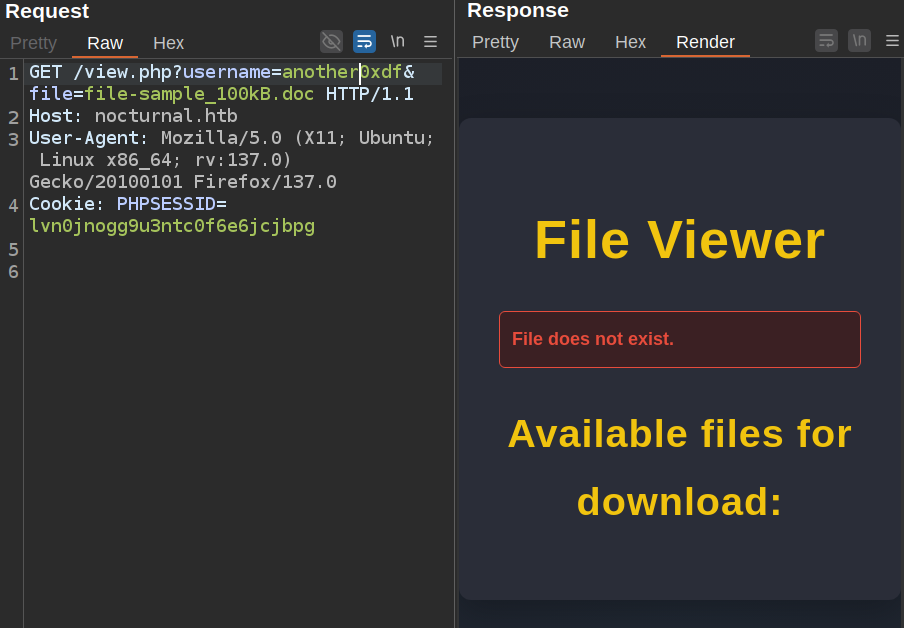Click the nocturnal.htb Host header value
This screenshot has height=628, width=904.
[166, 116]
